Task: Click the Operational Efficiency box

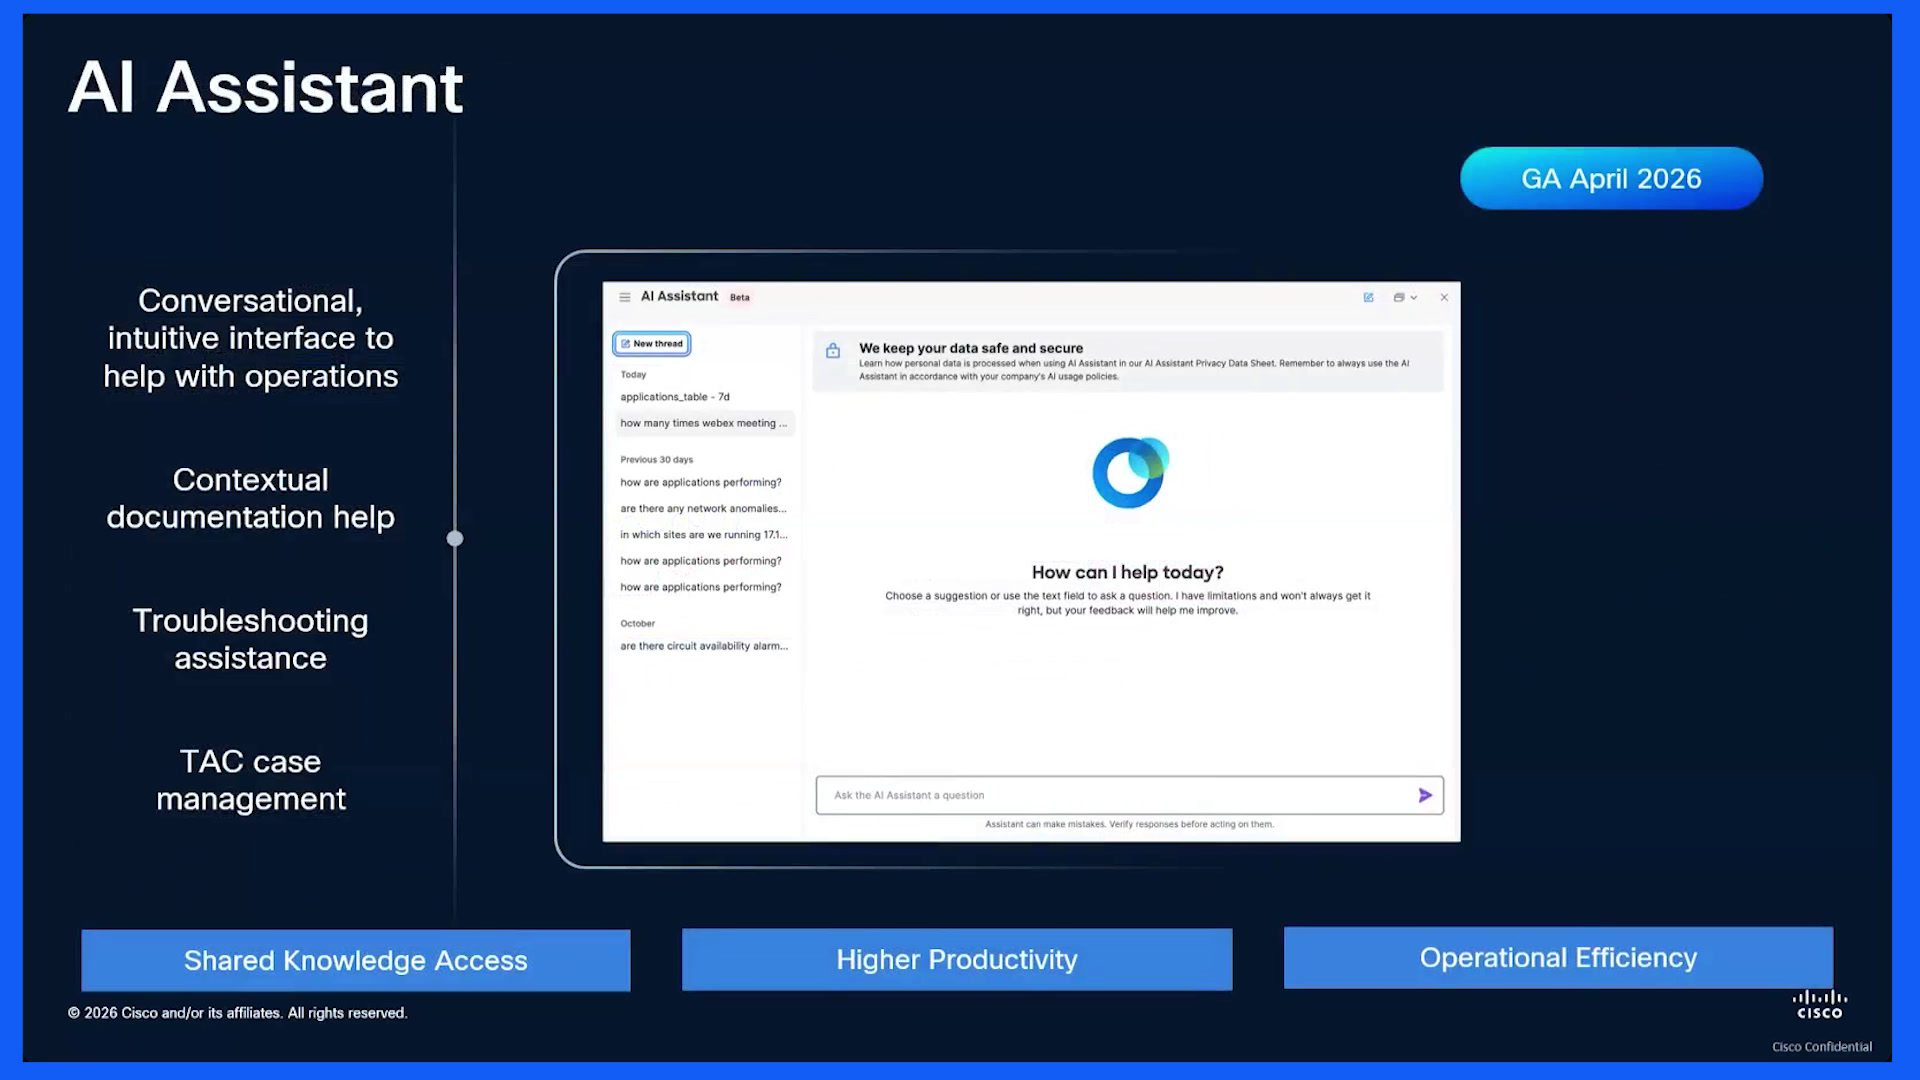Action: pos(1558,957)
